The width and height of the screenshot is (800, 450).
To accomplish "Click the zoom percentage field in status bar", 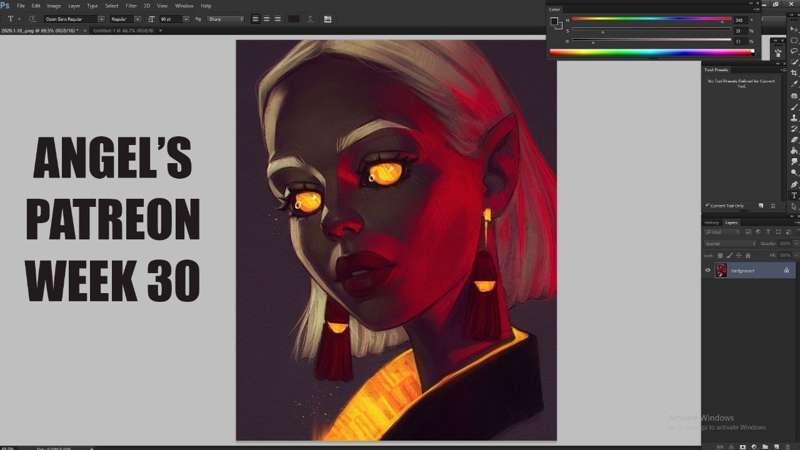I will pos(7,448).
